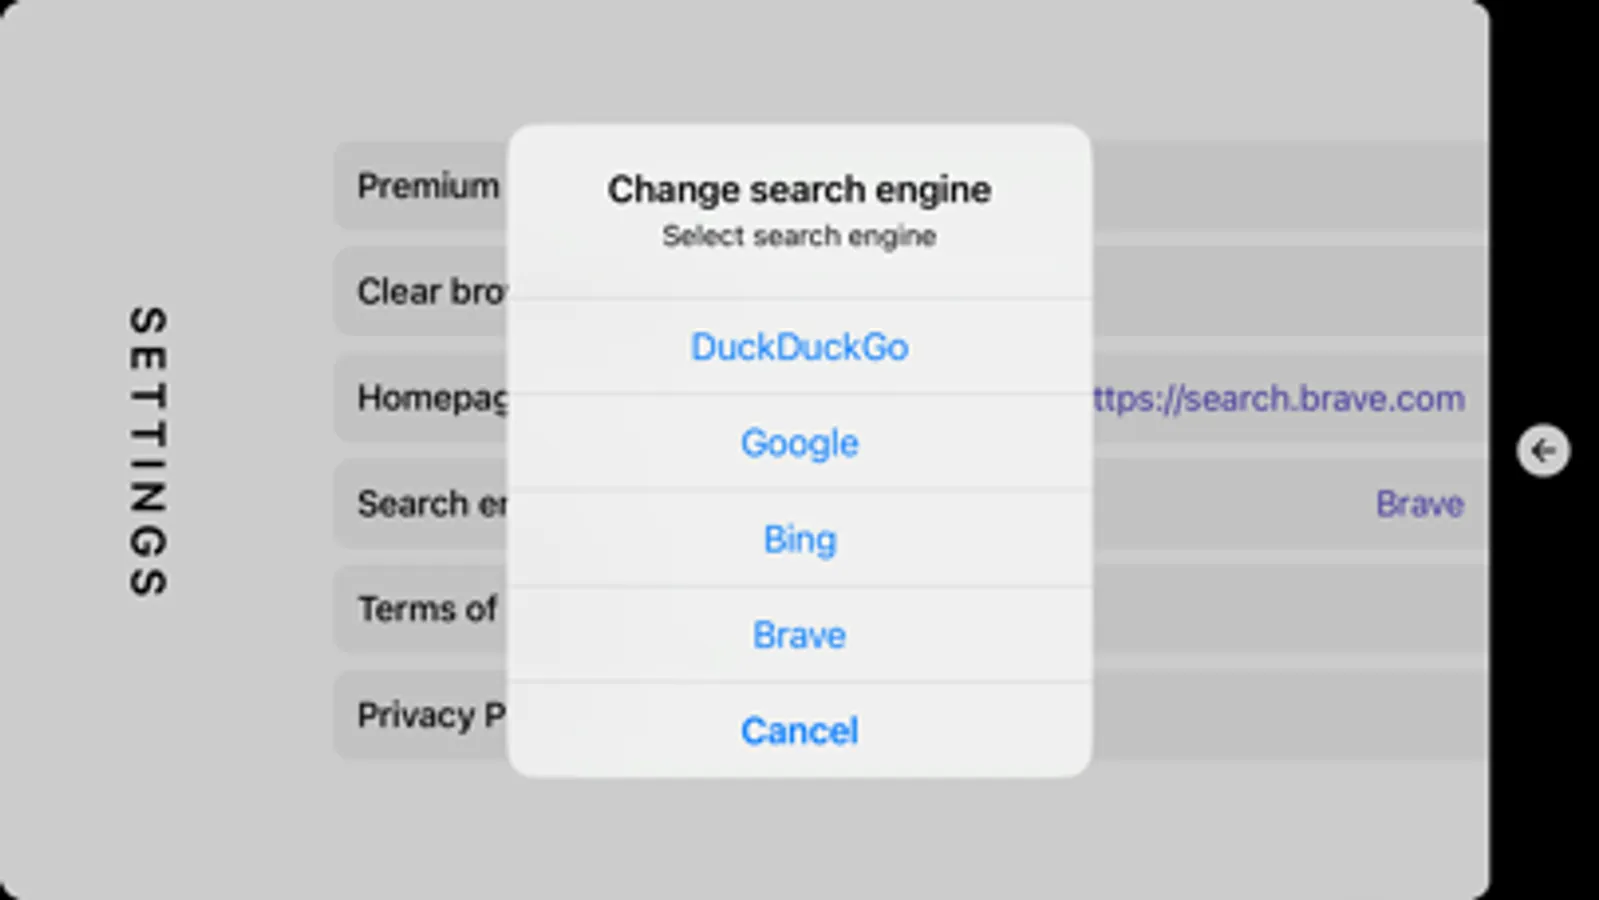Open the Terms of Service row
Viewport: 1599px width, 900px height.
[x=427, y=609]
